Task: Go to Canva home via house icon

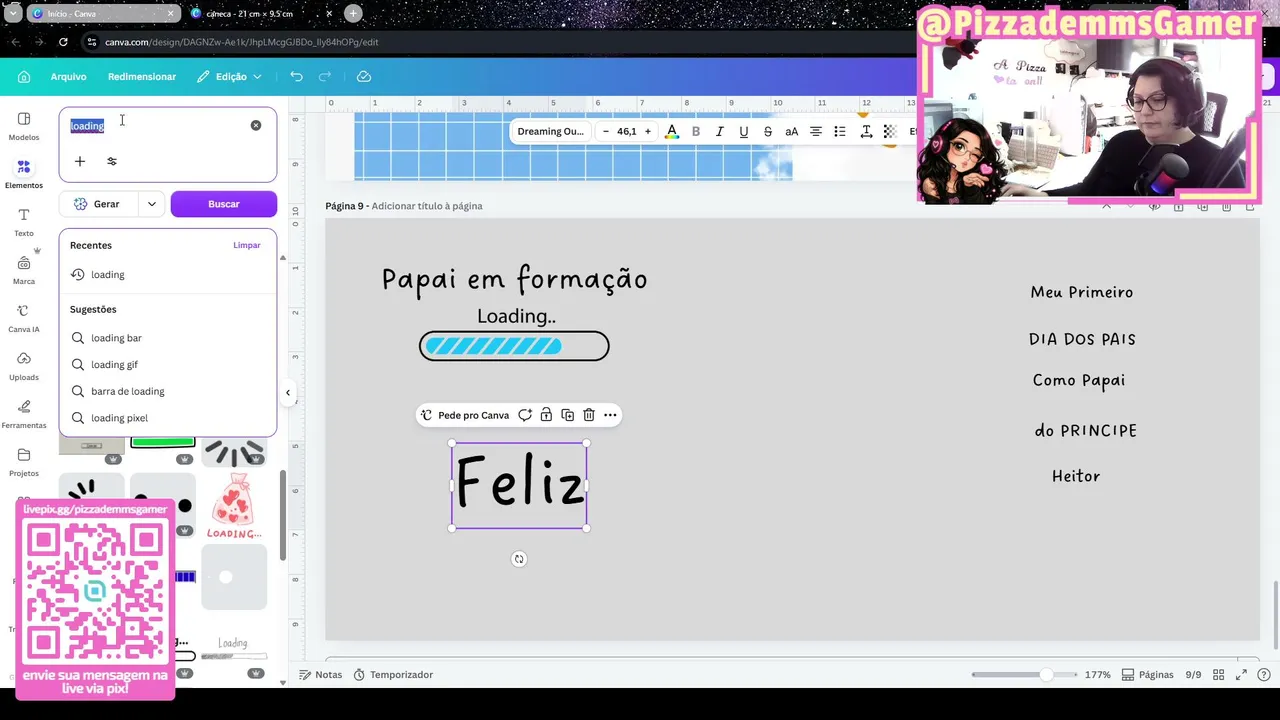Action: pyautogui.click(x=24, y=77)
